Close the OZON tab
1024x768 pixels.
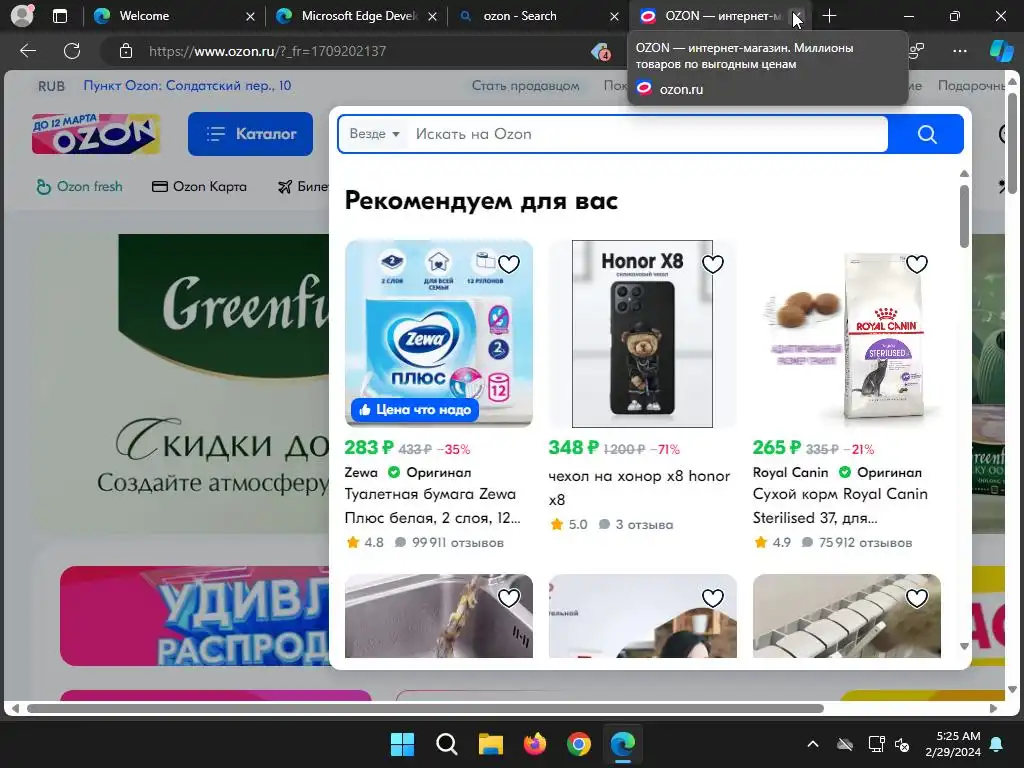797,16
